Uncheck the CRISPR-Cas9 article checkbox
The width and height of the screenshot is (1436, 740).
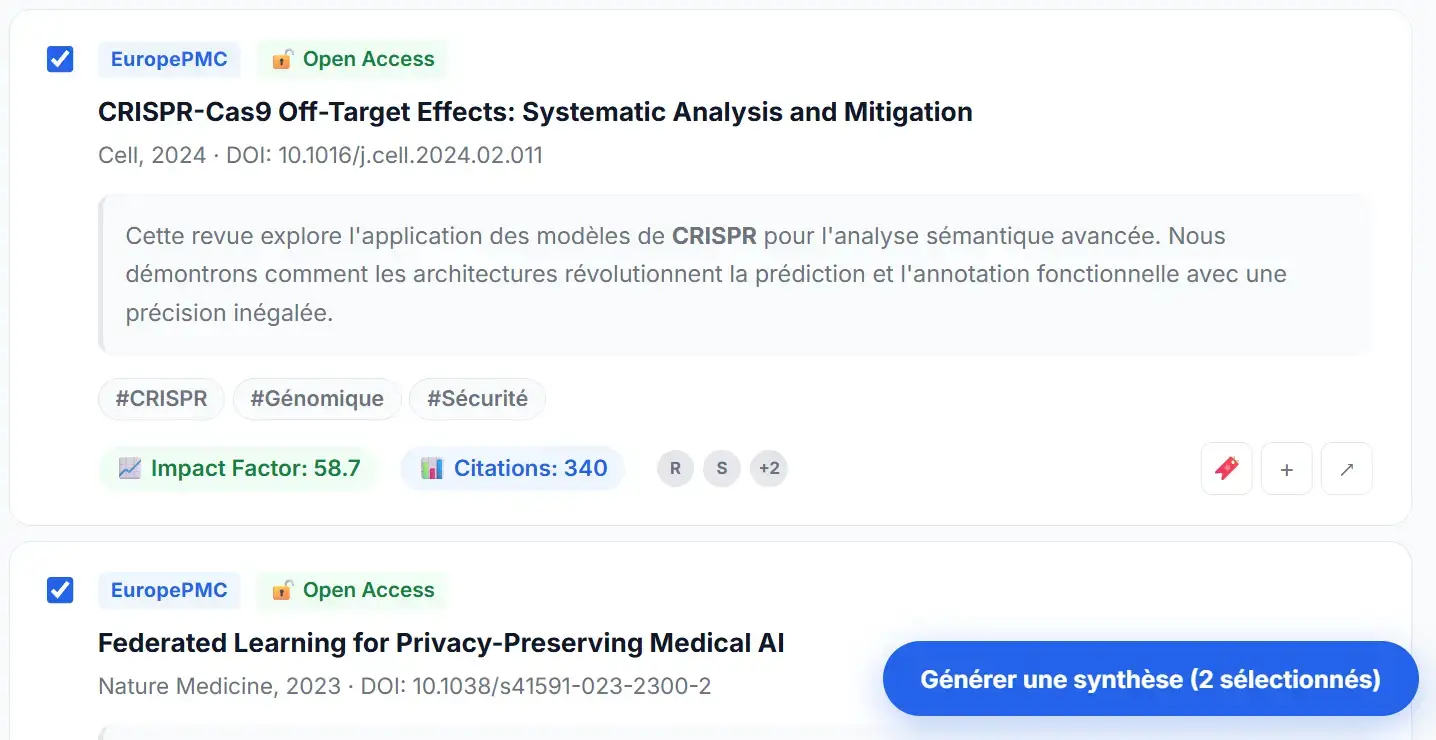(x=60, y=60)
